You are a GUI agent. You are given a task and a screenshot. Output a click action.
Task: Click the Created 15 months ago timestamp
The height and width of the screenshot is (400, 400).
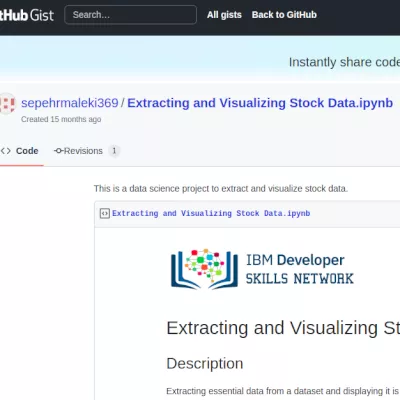pyautogui.click(x=61, y=119)
